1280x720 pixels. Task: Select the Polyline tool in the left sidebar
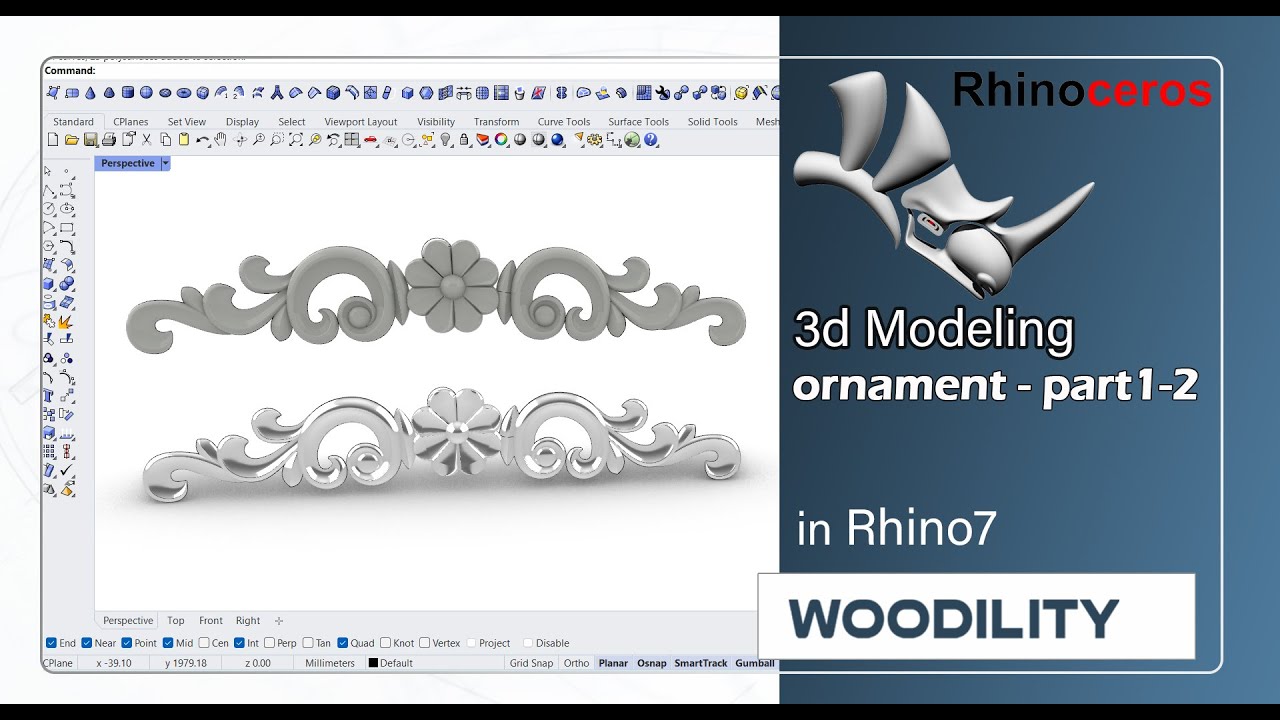48,190
